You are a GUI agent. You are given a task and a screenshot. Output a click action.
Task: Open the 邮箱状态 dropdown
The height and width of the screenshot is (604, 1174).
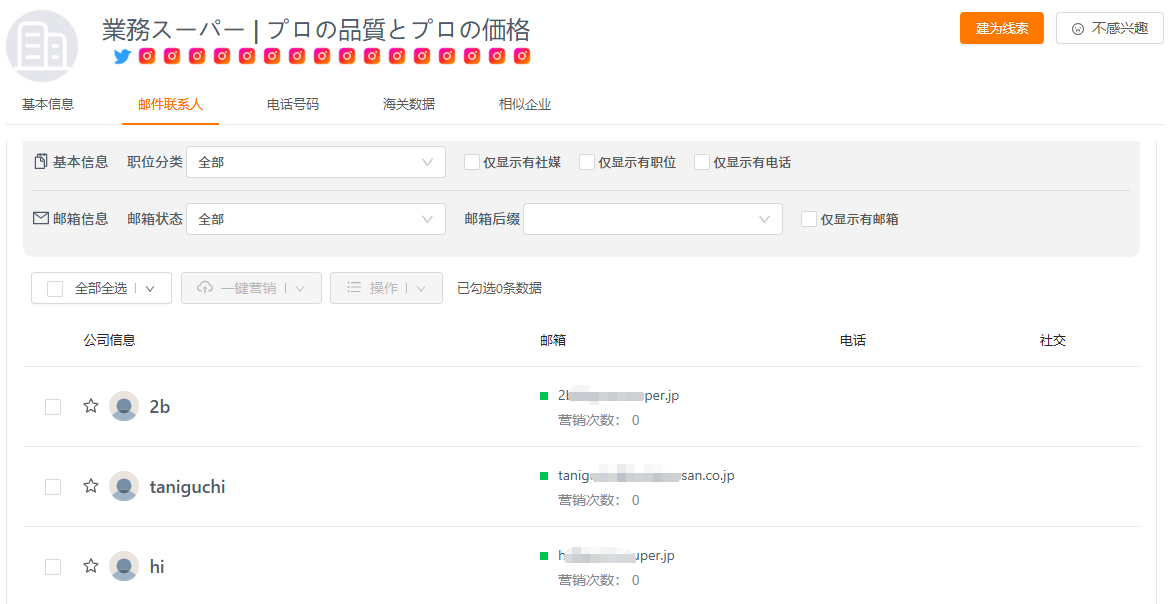(x=316, y=219)
